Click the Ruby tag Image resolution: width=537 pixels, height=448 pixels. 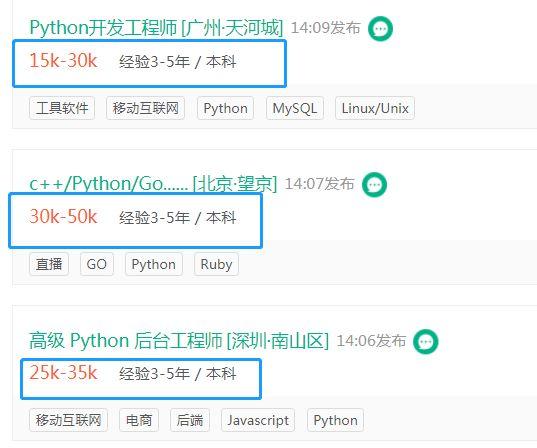(x=216, y=264)
